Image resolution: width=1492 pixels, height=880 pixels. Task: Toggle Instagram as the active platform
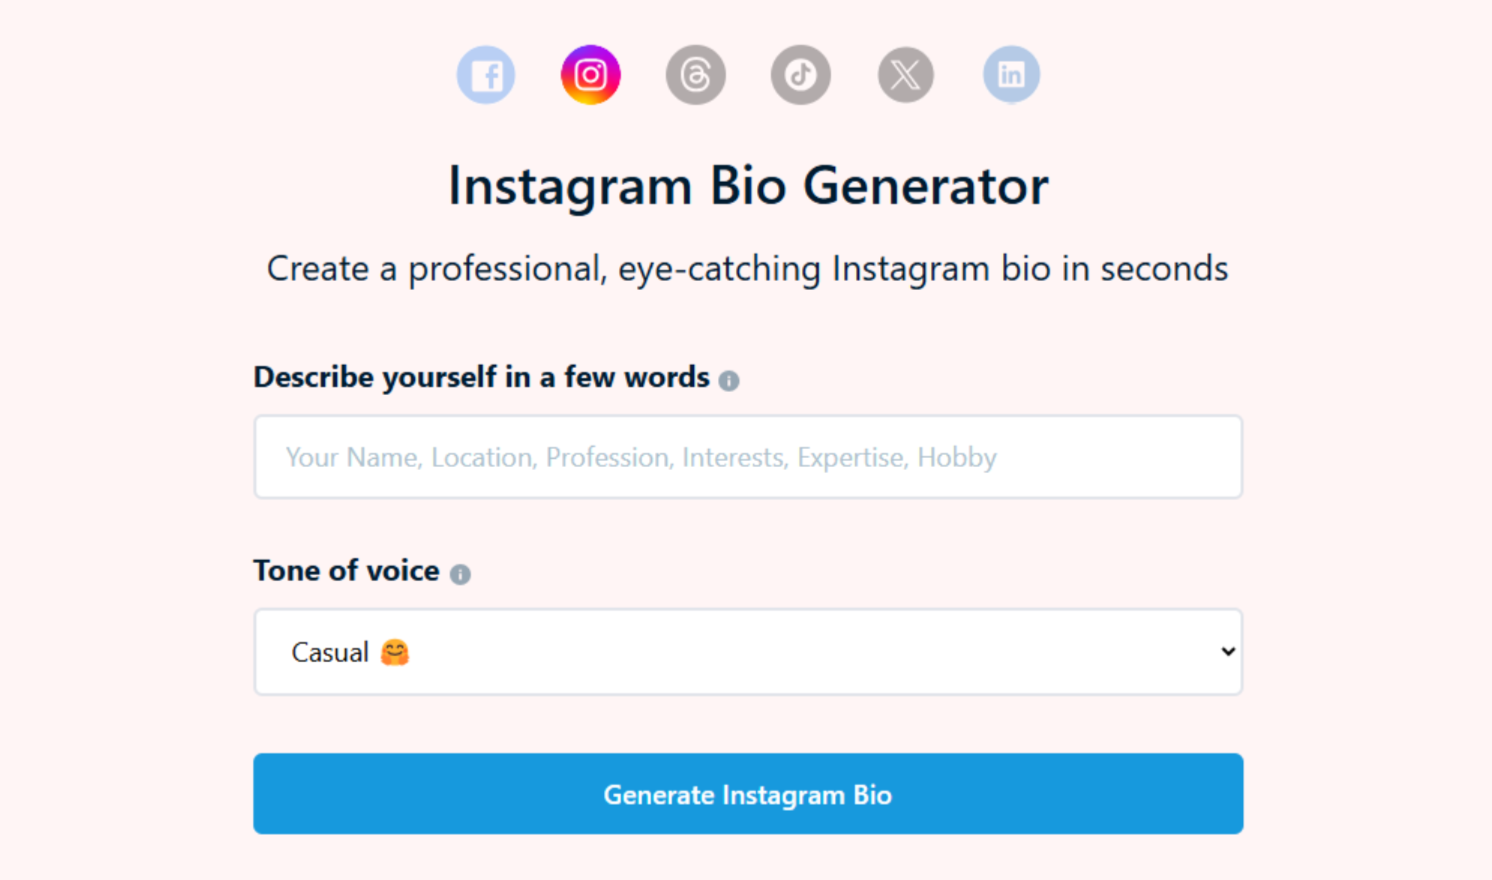(x=590, y=74)
